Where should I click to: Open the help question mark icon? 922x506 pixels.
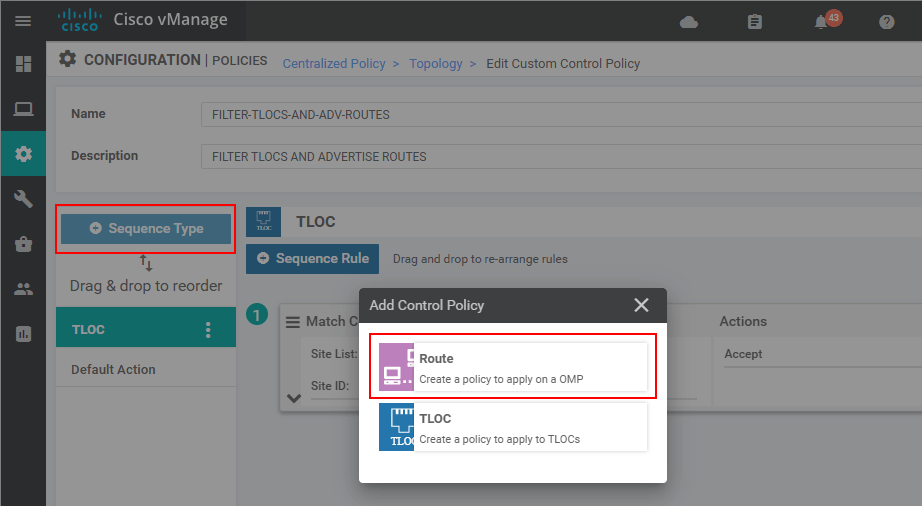tap(886, 22)
